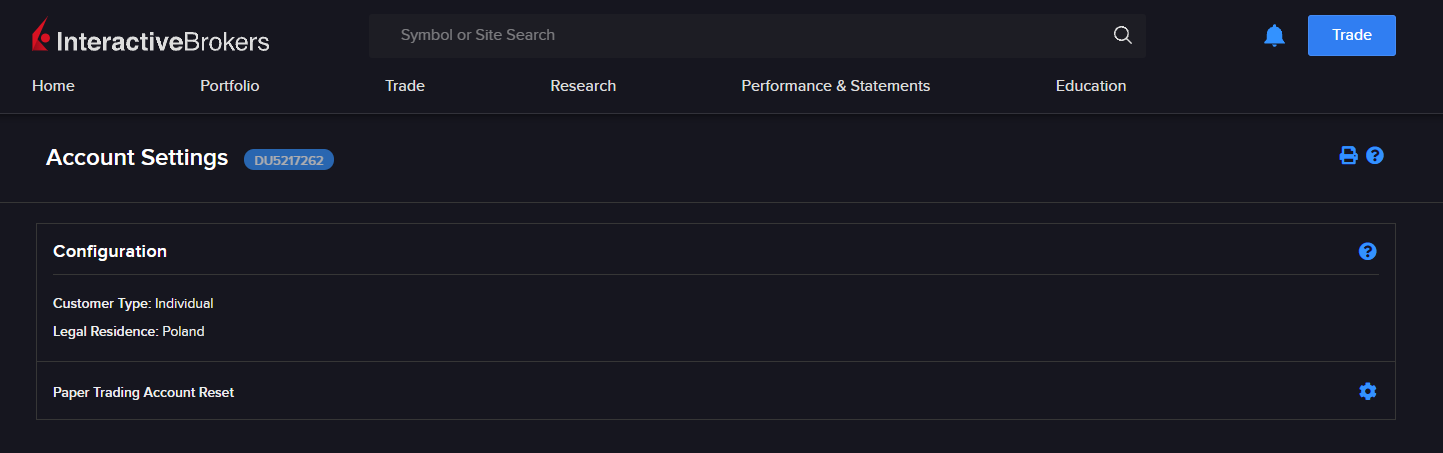
Task: Open help next to the print icon
Action: coord(1375,155)
